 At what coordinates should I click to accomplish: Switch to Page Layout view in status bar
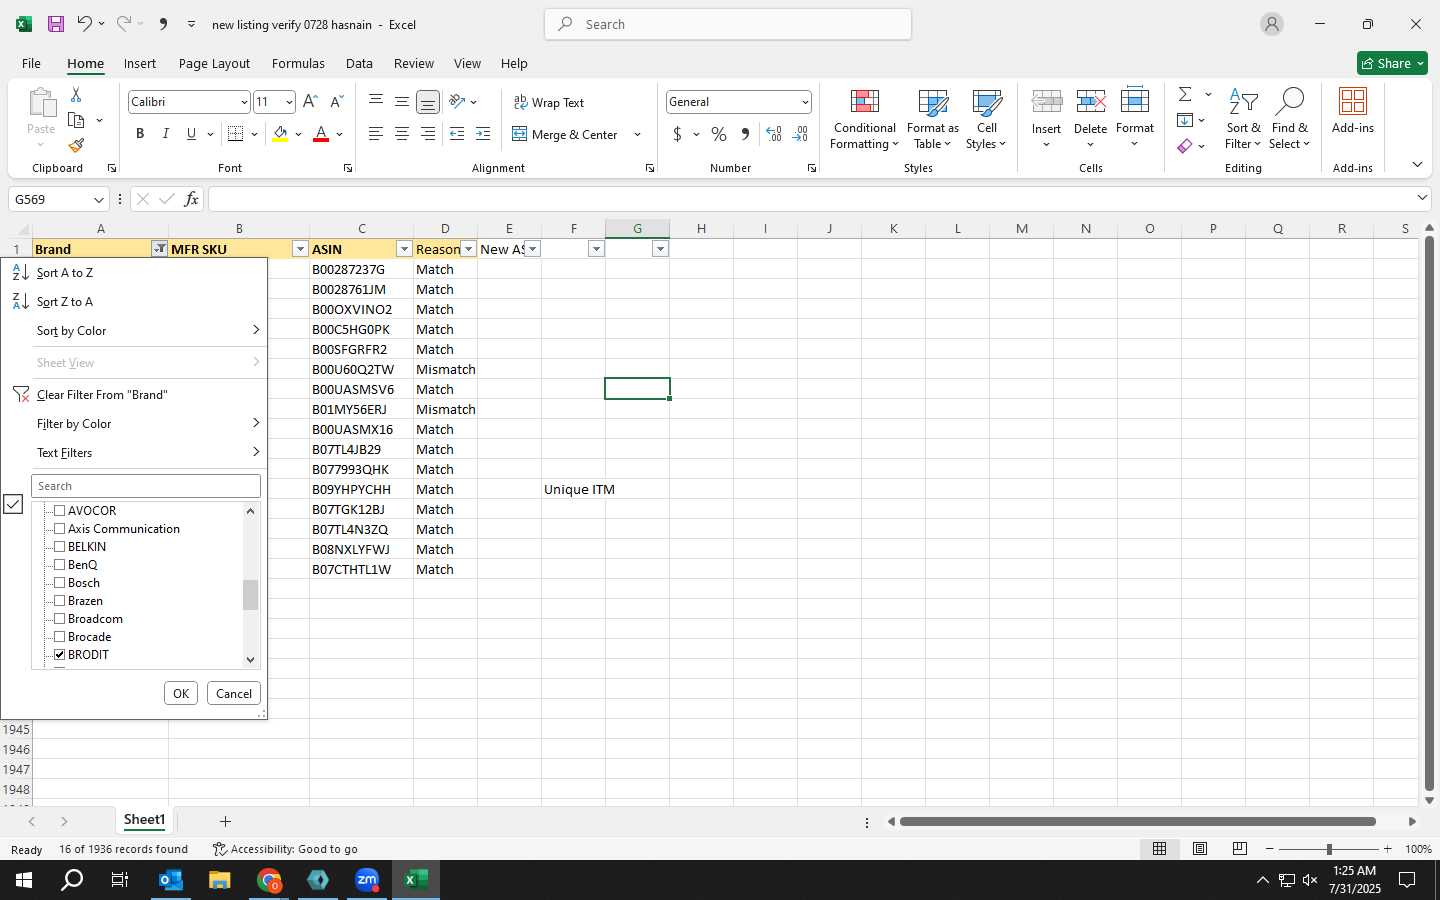(x=1200, y=849)
